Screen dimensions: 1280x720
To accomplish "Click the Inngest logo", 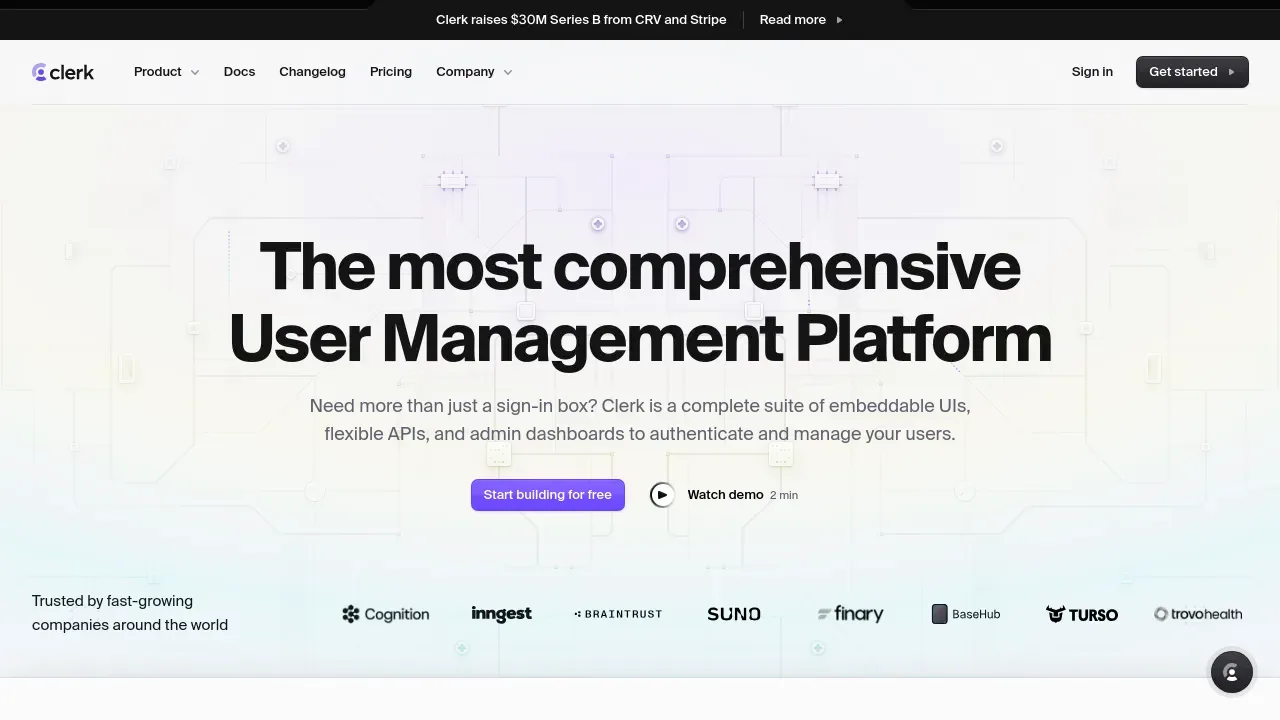I will 501,614.
